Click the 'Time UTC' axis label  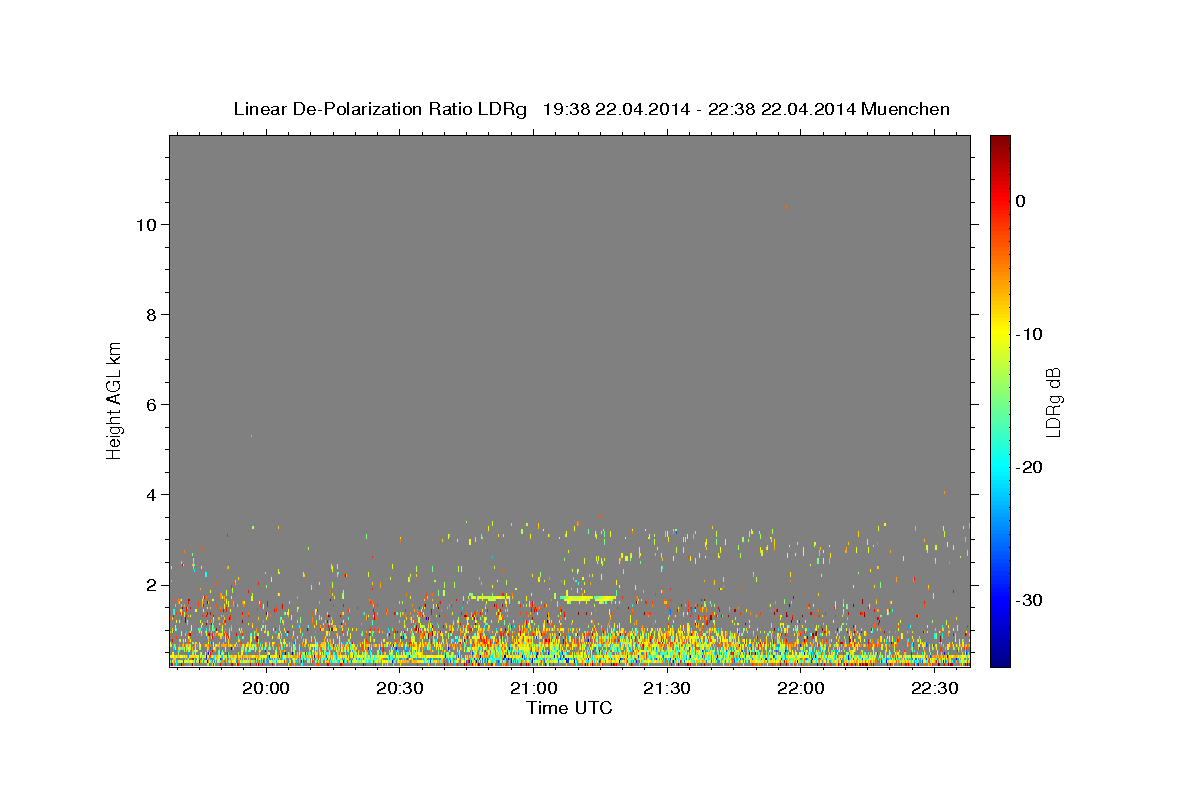569,708
